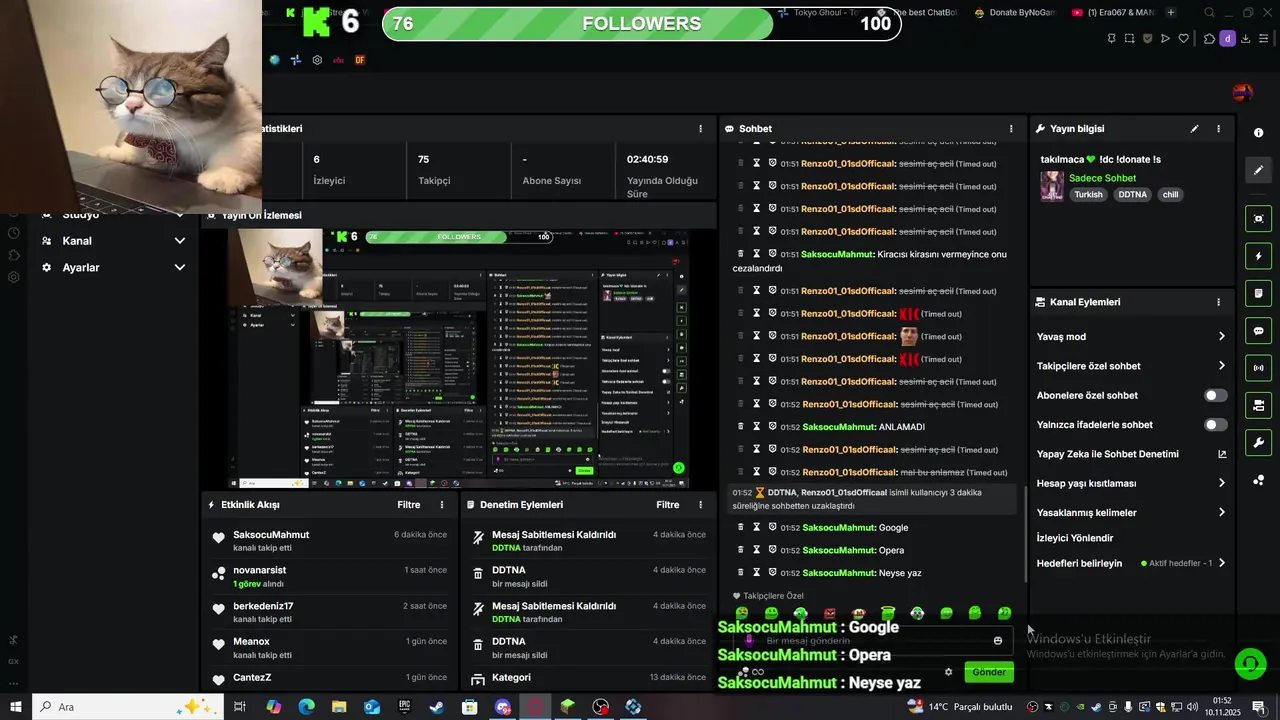Timeout sender of Google message hourglass
The height and width of the screenshot is (720, 1280).
tap(757, 528)
